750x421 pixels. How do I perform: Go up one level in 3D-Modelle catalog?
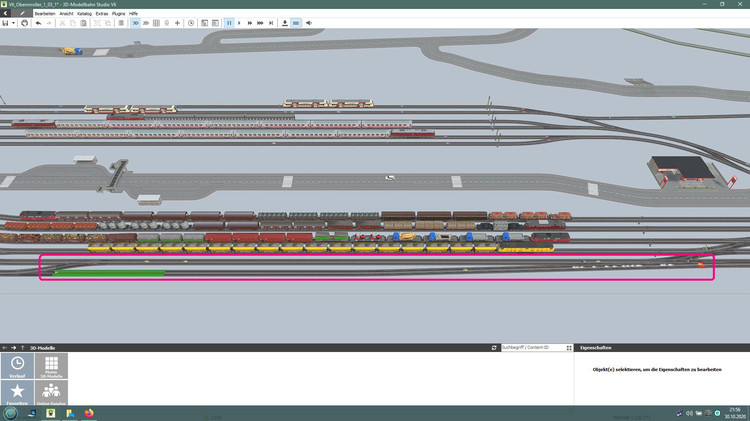point(23,347)
